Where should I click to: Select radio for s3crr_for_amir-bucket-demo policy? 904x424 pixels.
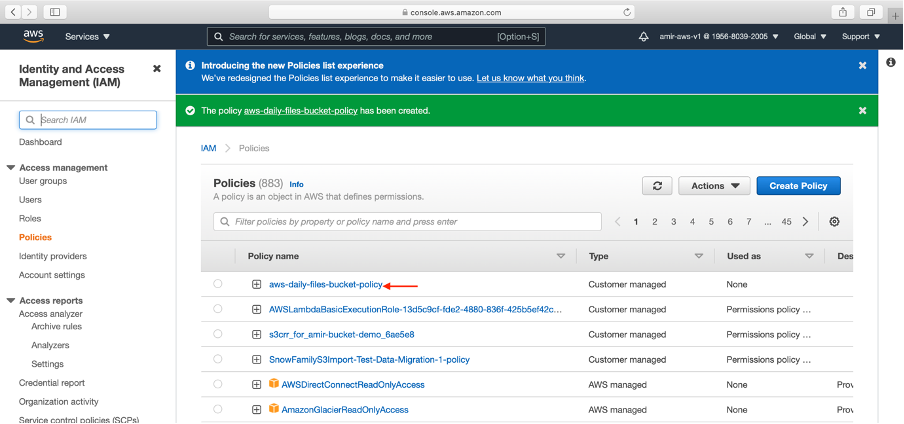tap(217, 333)
